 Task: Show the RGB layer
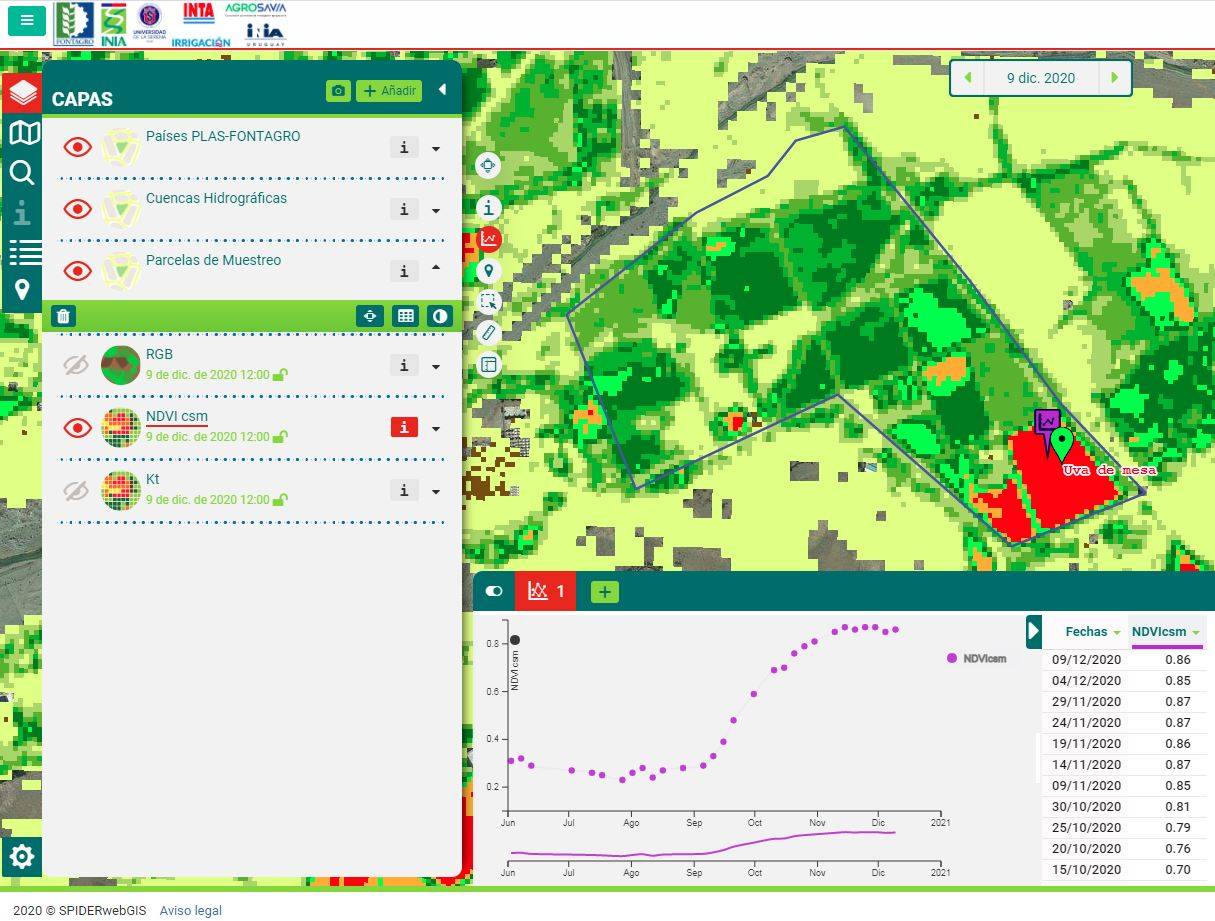(x=77, y=366)
